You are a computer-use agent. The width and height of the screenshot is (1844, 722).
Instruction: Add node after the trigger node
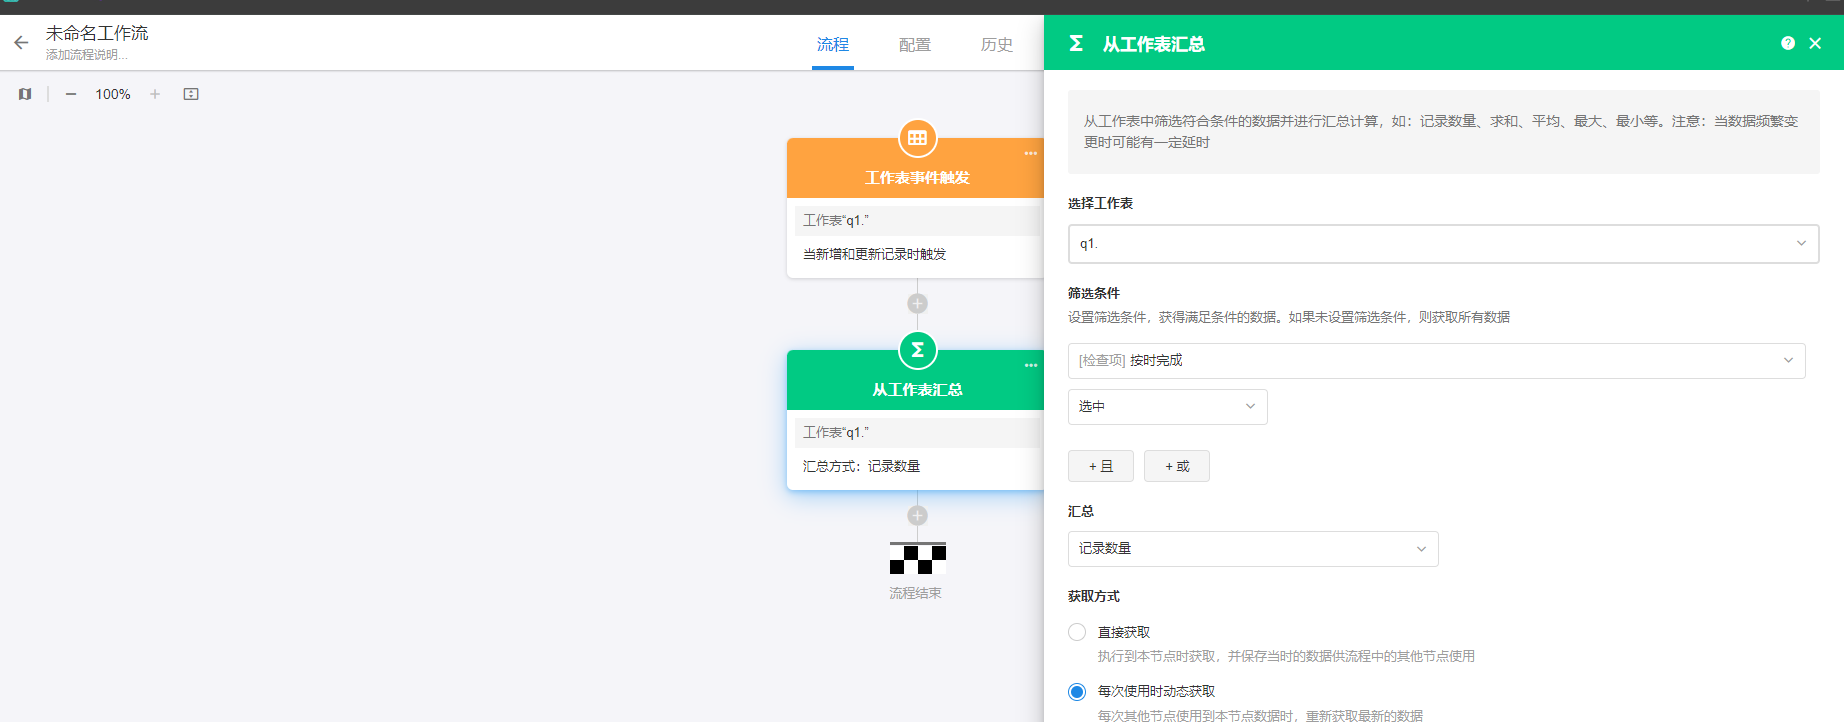[x=917, y=304]
